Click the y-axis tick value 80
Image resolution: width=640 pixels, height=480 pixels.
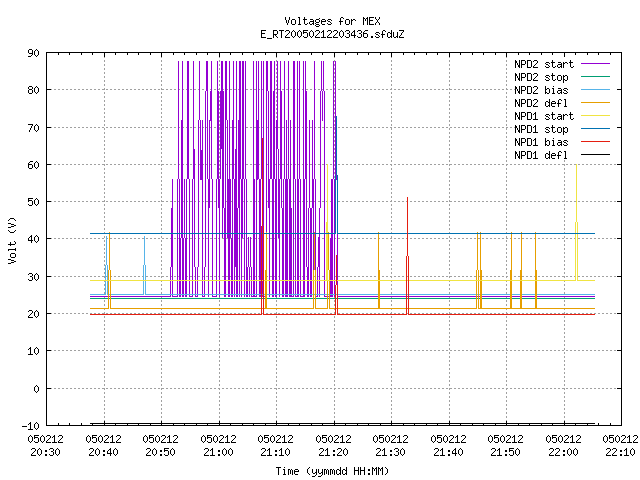point(33,90)
